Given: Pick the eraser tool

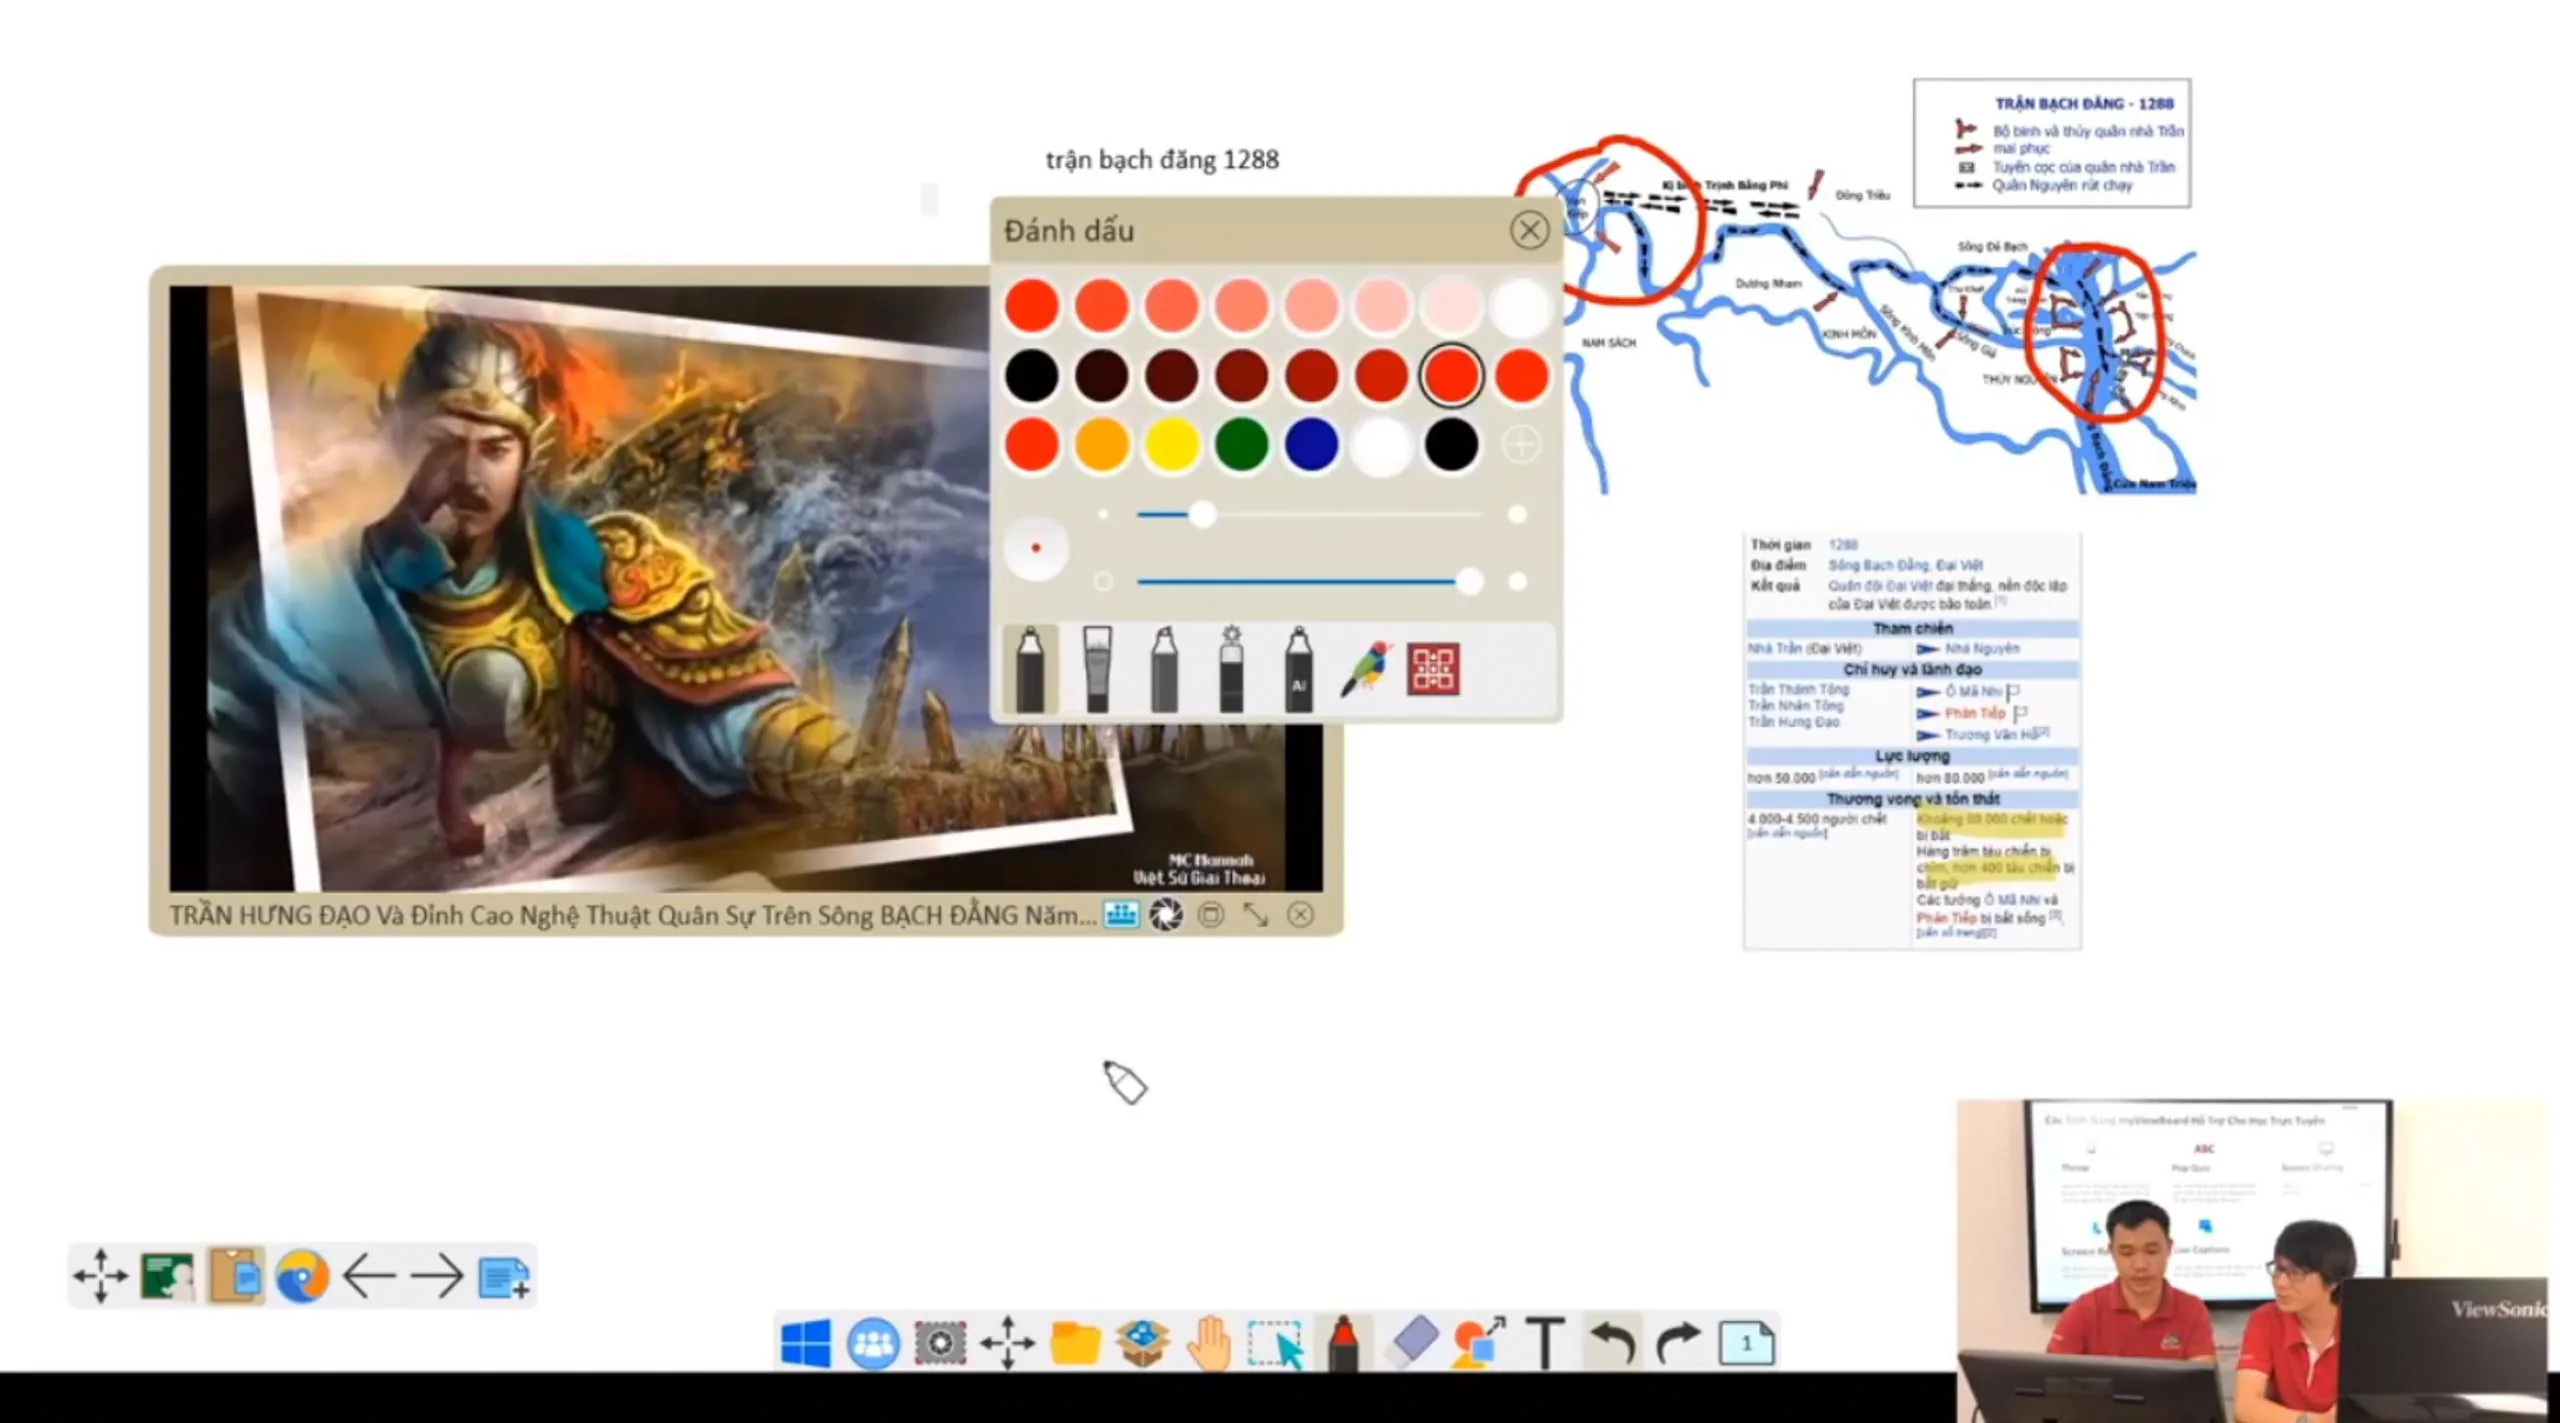Looking at the screenshot, I should pyautogui.click(x=1412, y=1342).
